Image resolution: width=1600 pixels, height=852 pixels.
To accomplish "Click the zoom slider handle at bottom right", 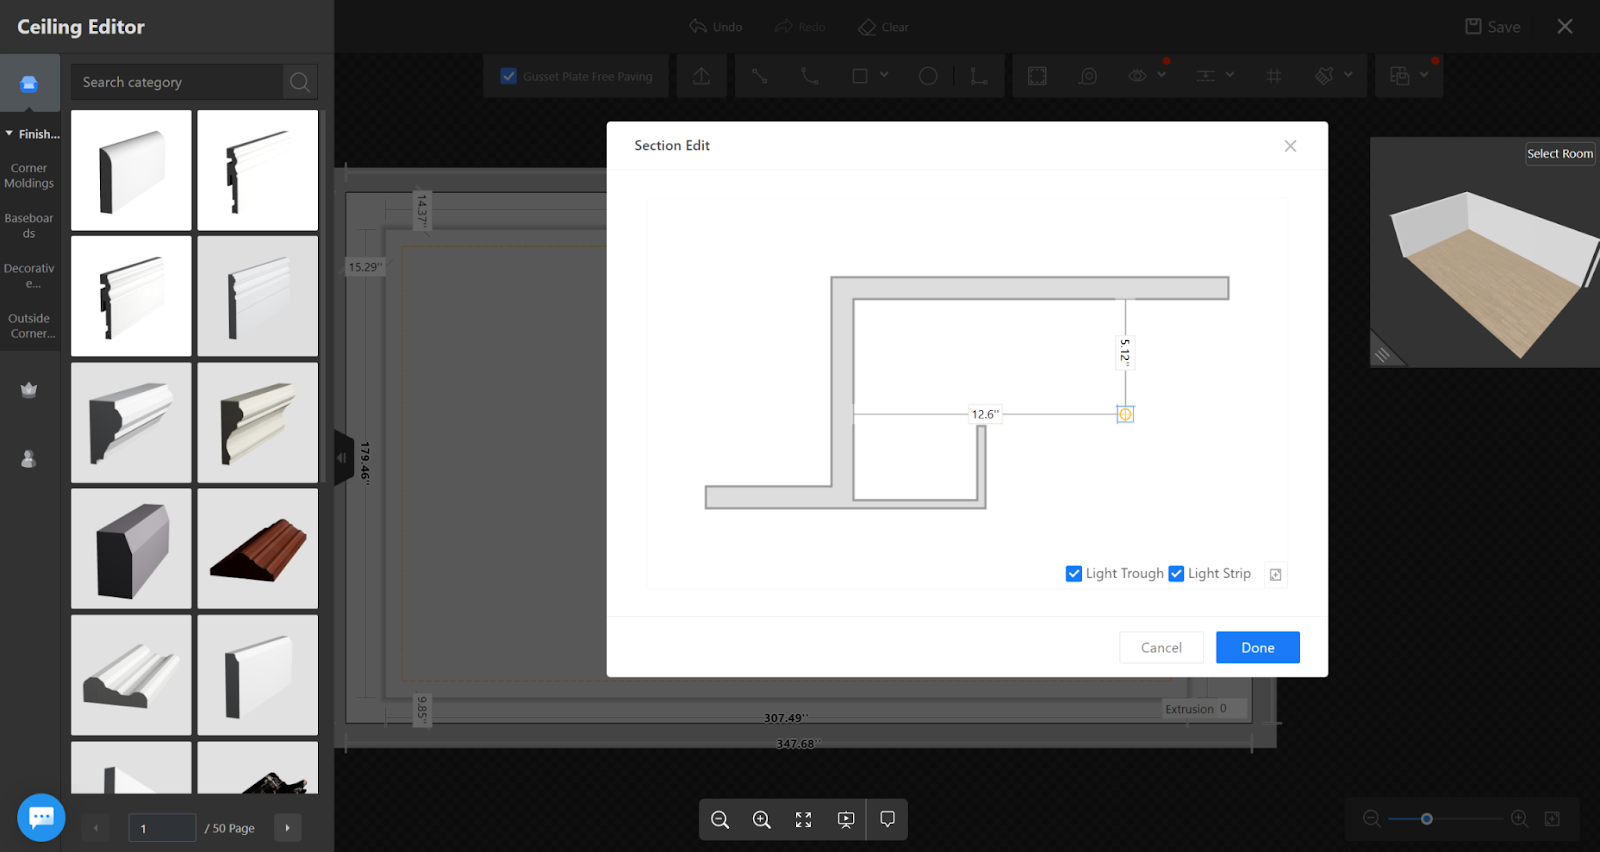I will 1427,819.
